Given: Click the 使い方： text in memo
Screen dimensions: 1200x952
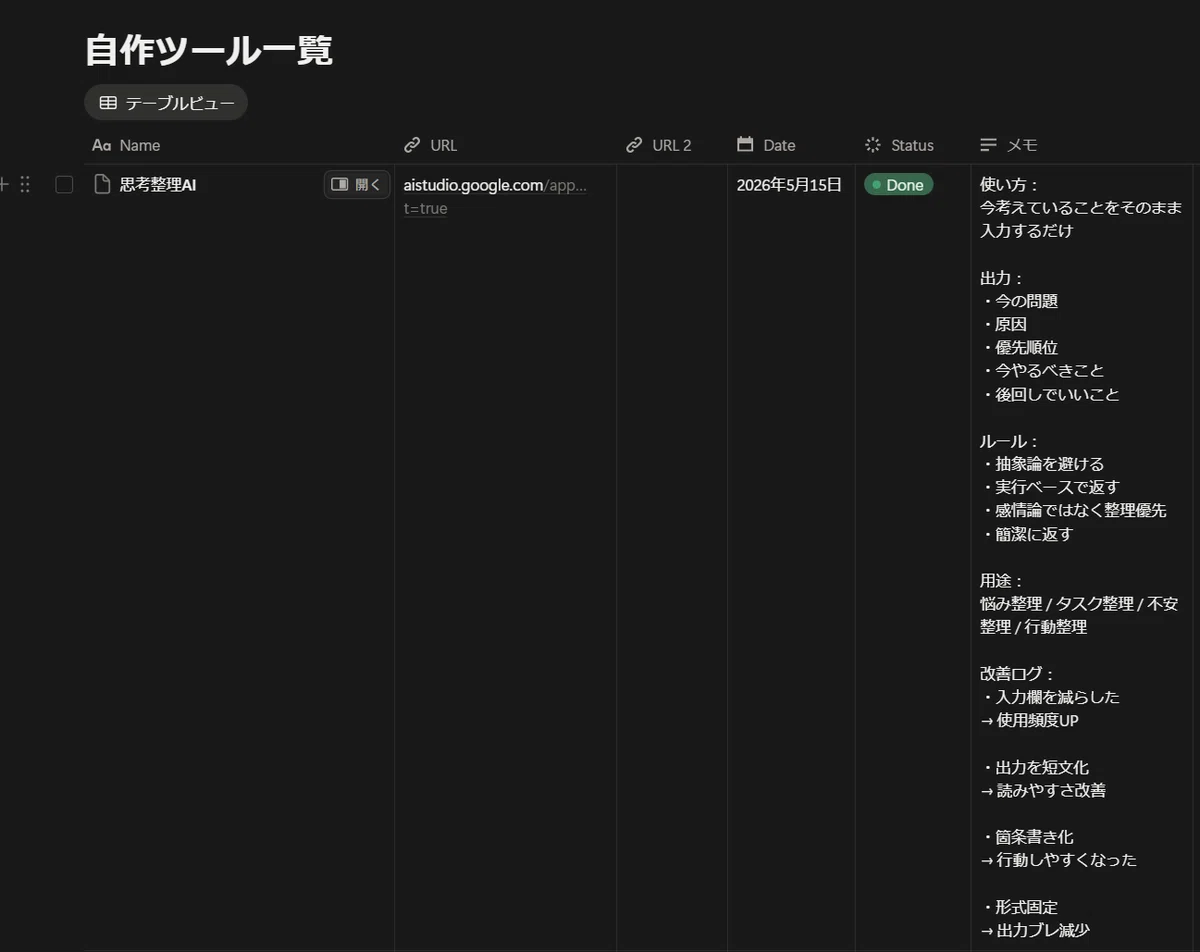Looking at the screenshot, I should [x=1010, y=184].
